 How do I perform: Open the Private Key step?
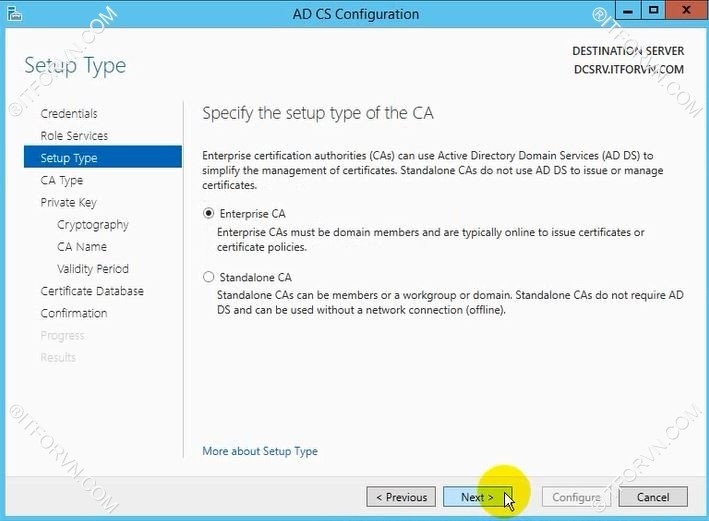[x=68, y=202]
